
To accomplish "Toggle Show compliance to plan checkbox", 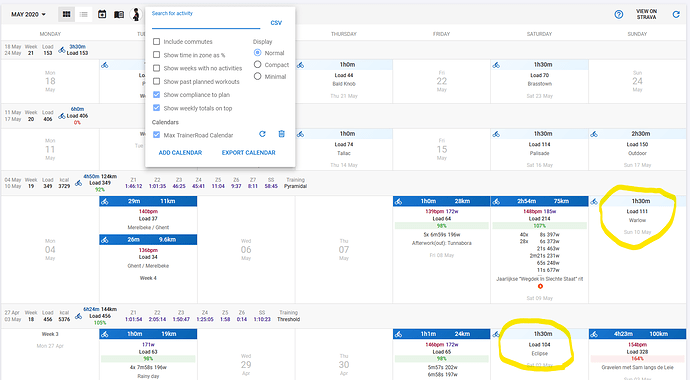I will point(156,95).
